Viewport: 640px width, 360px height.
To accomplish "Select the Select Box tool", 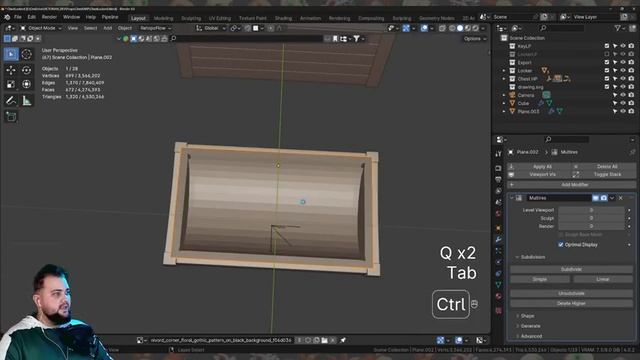I will 11,54.
